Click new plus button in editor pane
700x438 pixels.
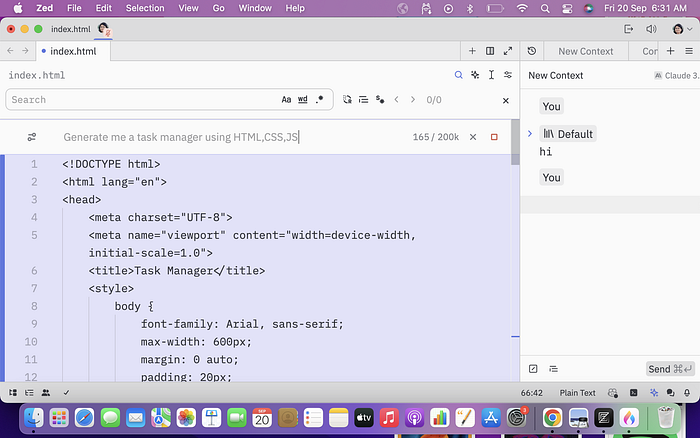472,51
